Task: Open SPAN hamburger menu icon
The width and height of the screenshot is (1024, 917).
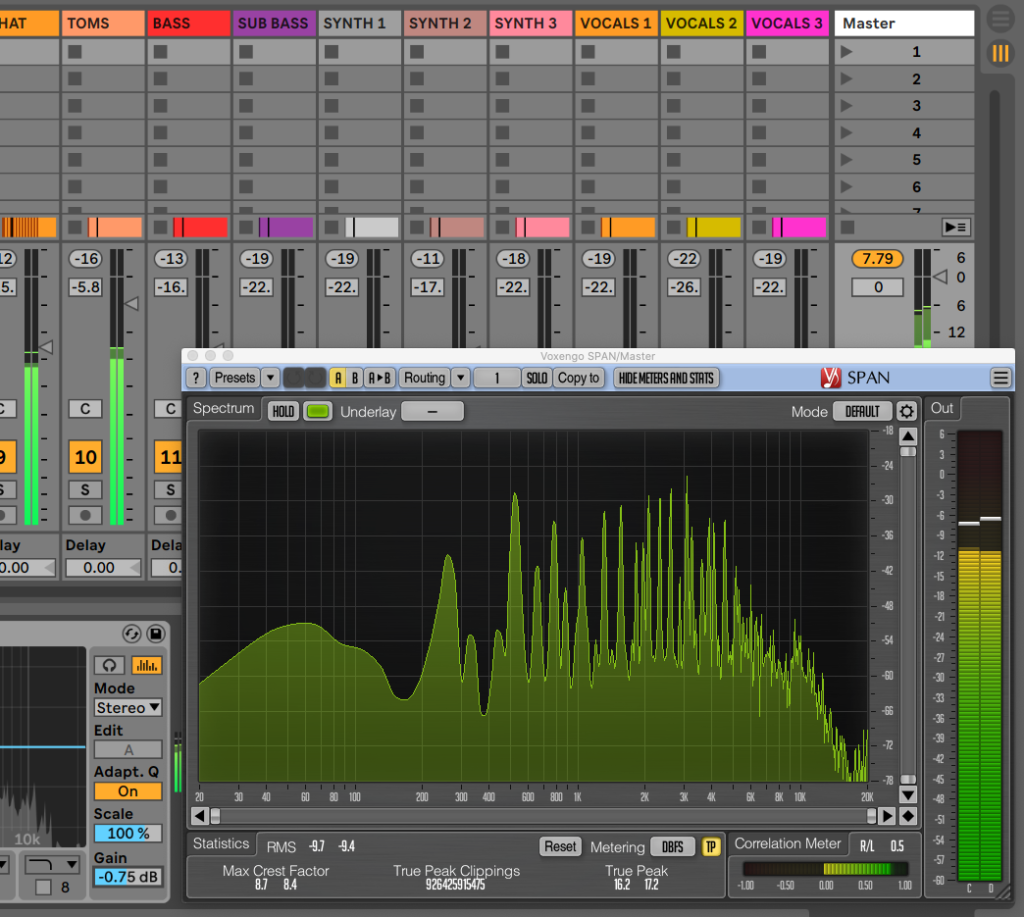Action: click(x=1000, y=378)
